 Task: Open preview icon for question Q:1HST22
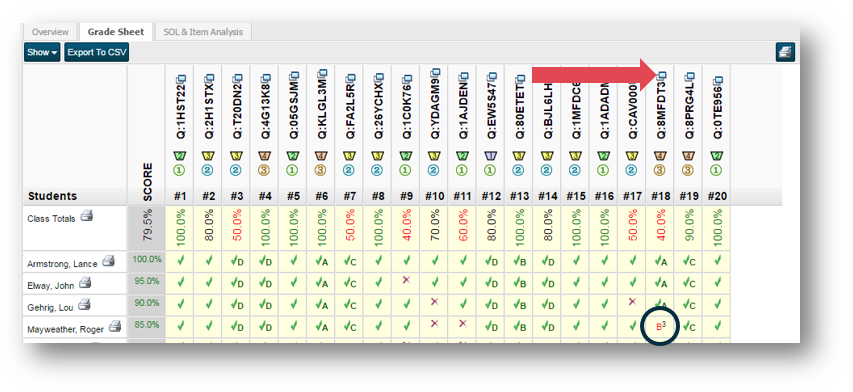point(181,78)
